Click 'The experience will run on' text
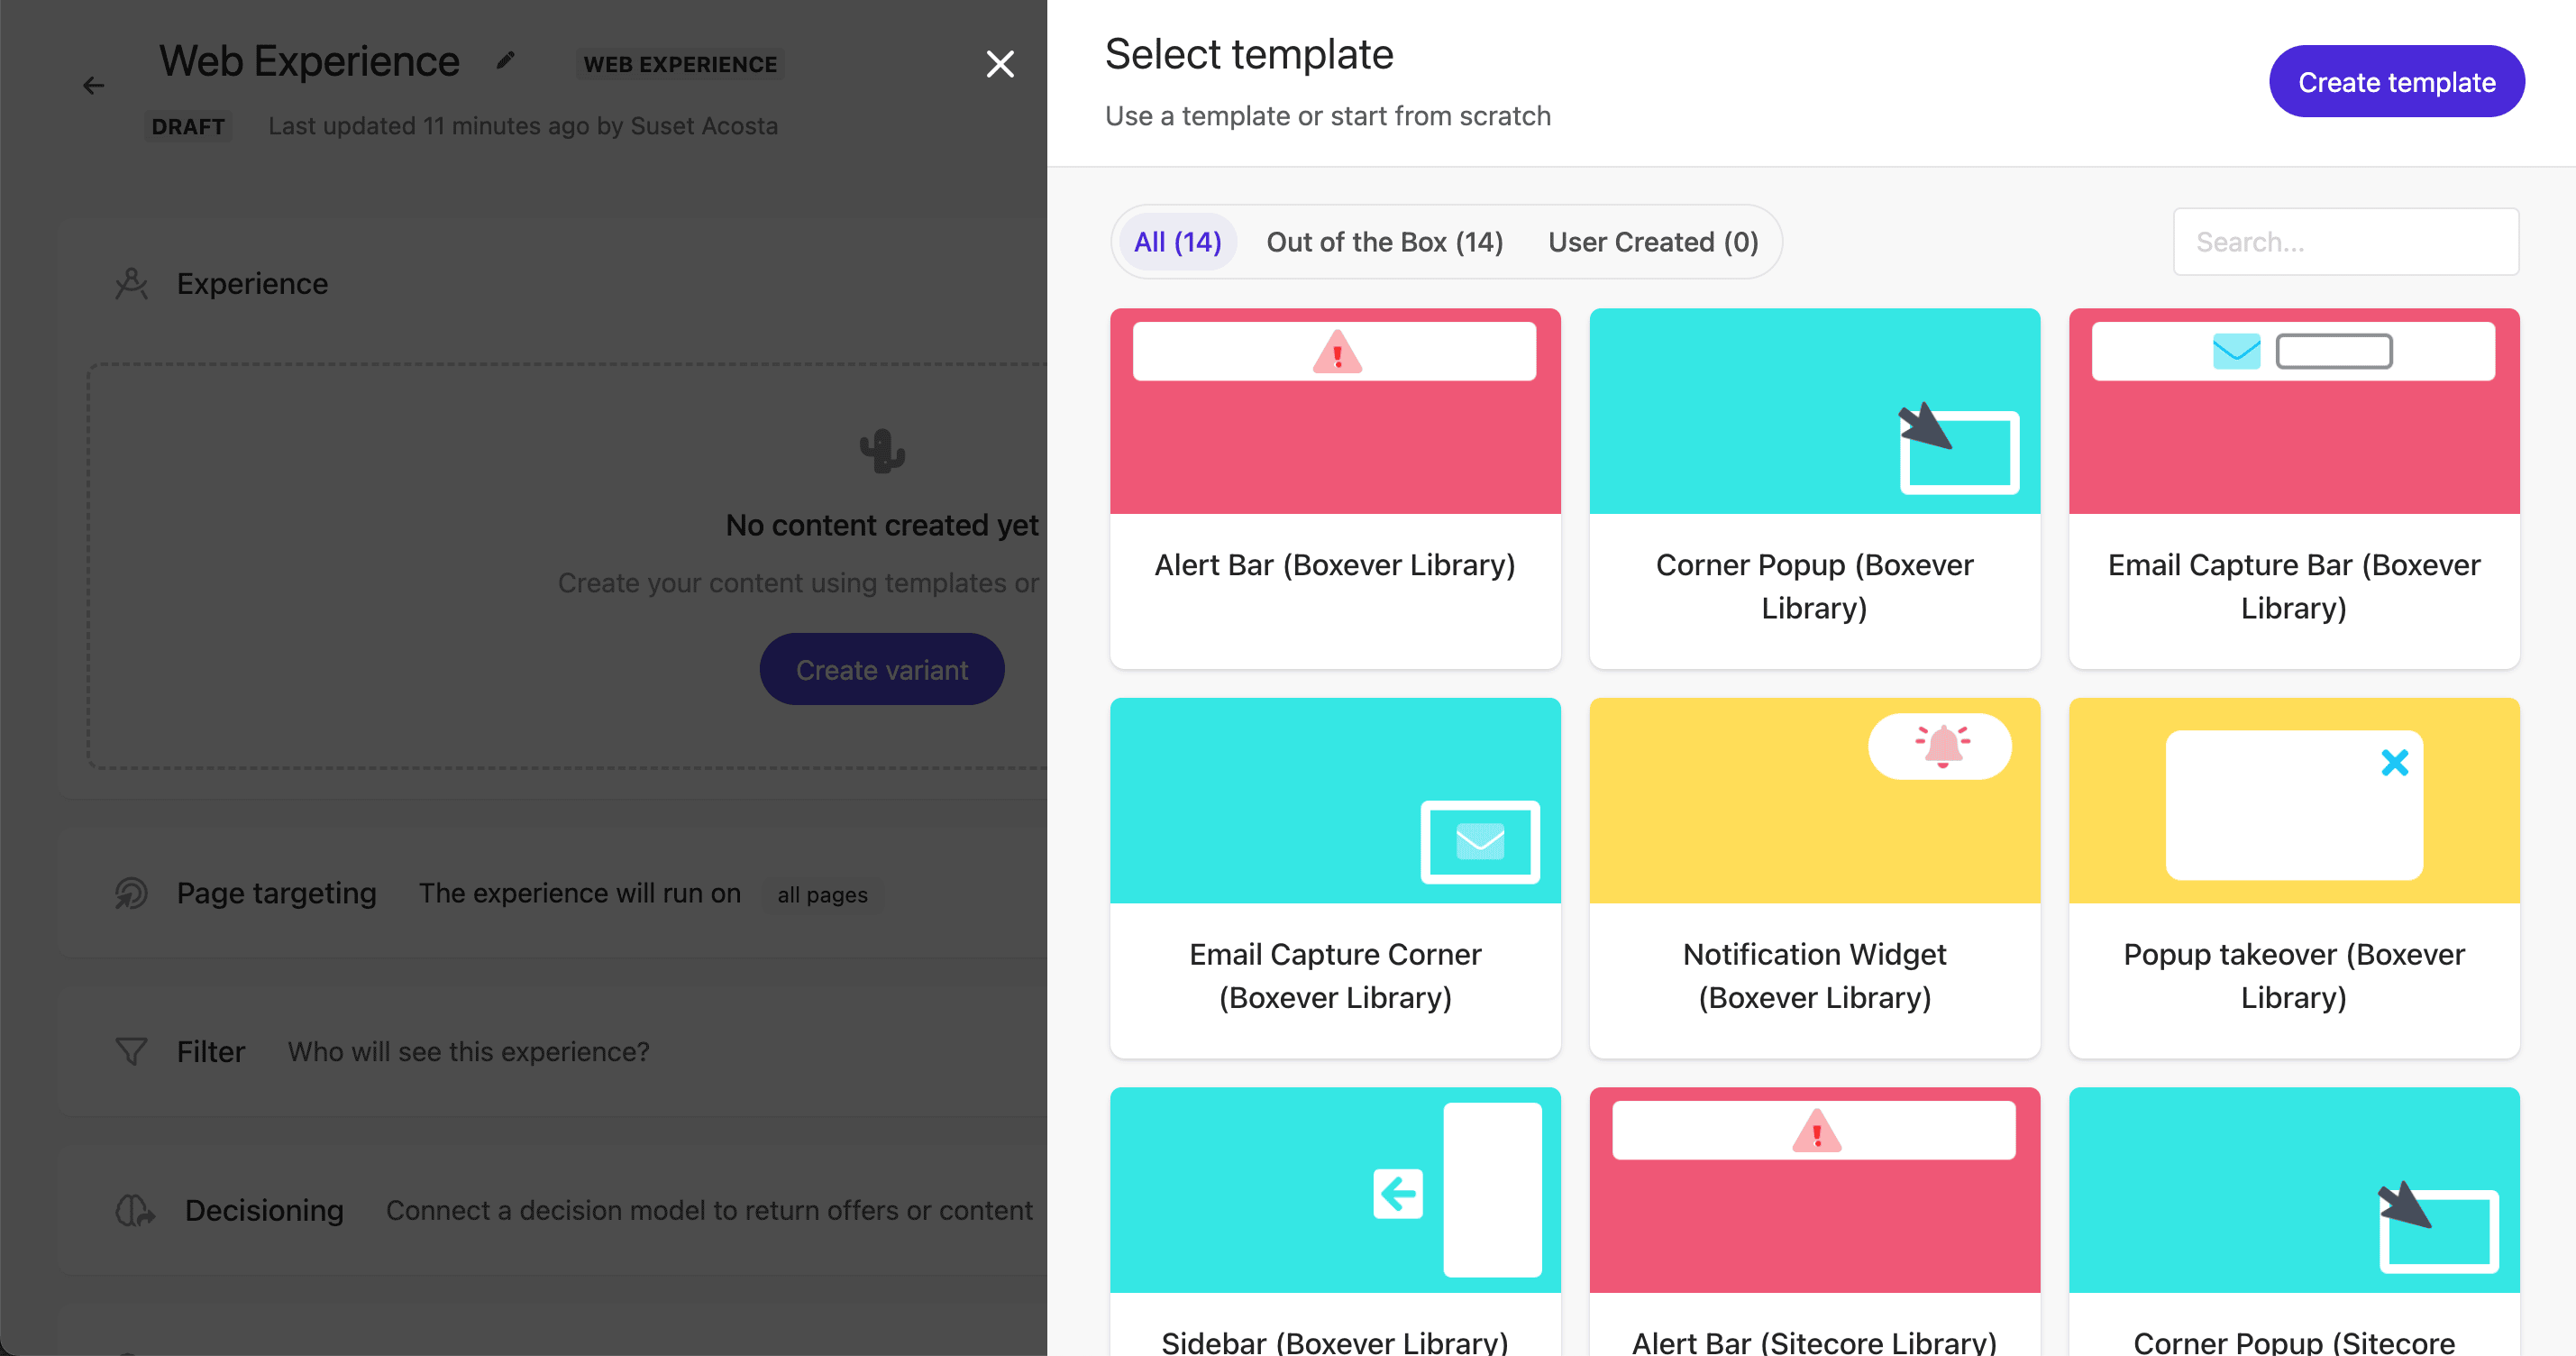The width and height of the screenshot is (2576, 1356). [x=579, y=893]
